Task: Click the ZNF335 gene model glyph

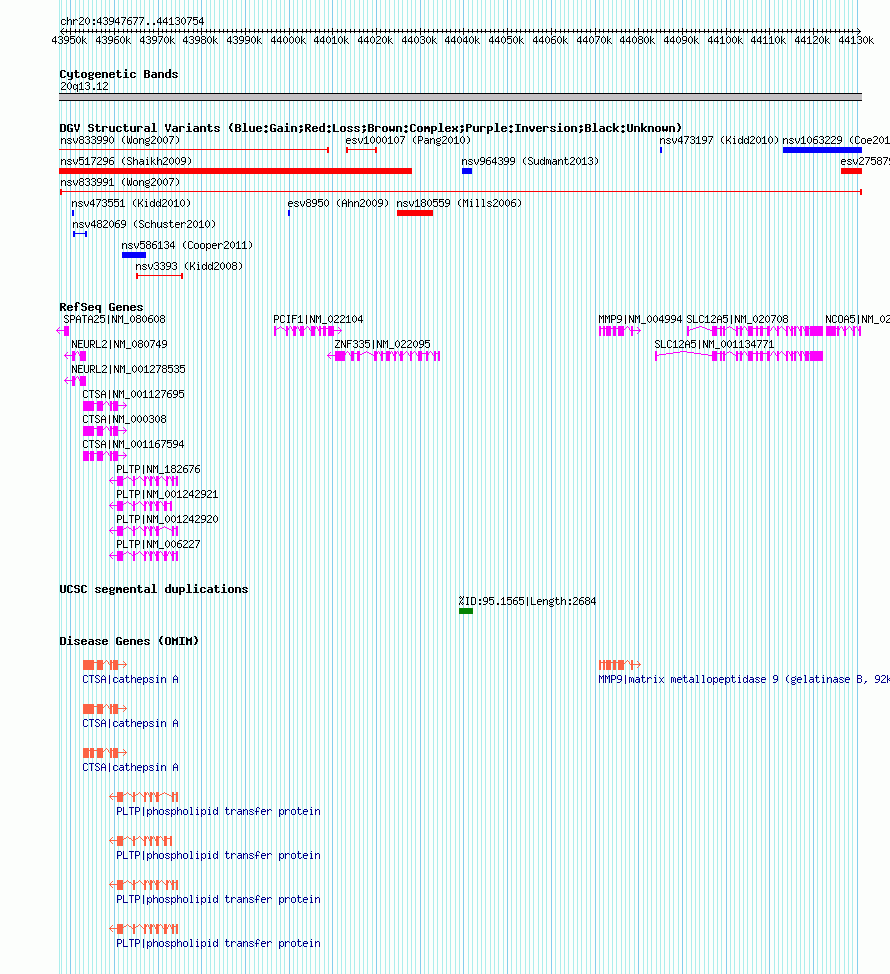Action: click(384, 356)
